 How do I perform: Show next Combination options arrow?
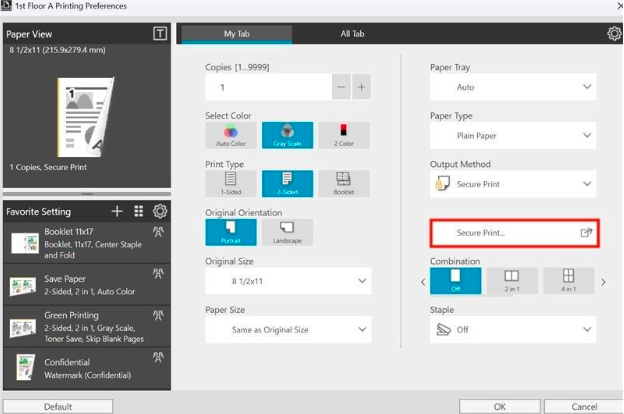603,282
